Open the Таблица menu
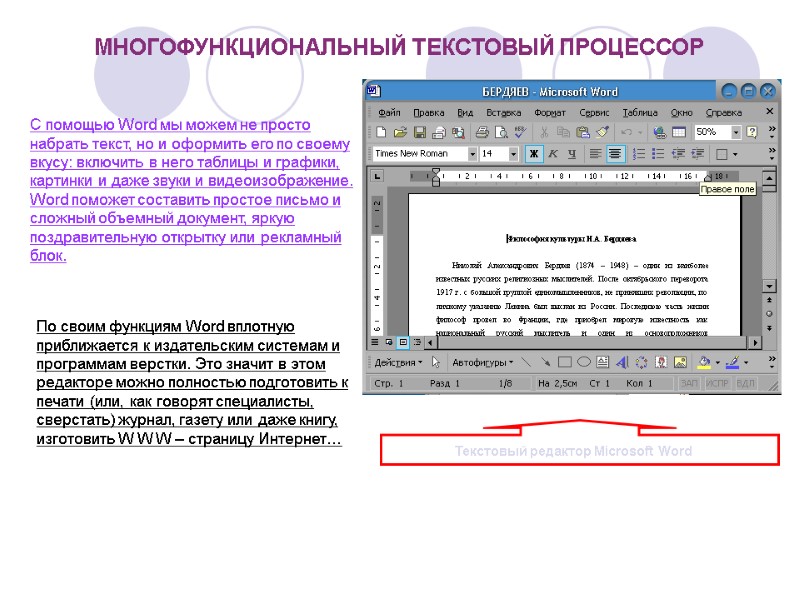This screenshot has height=600, width=800. [x=640, y=113]
